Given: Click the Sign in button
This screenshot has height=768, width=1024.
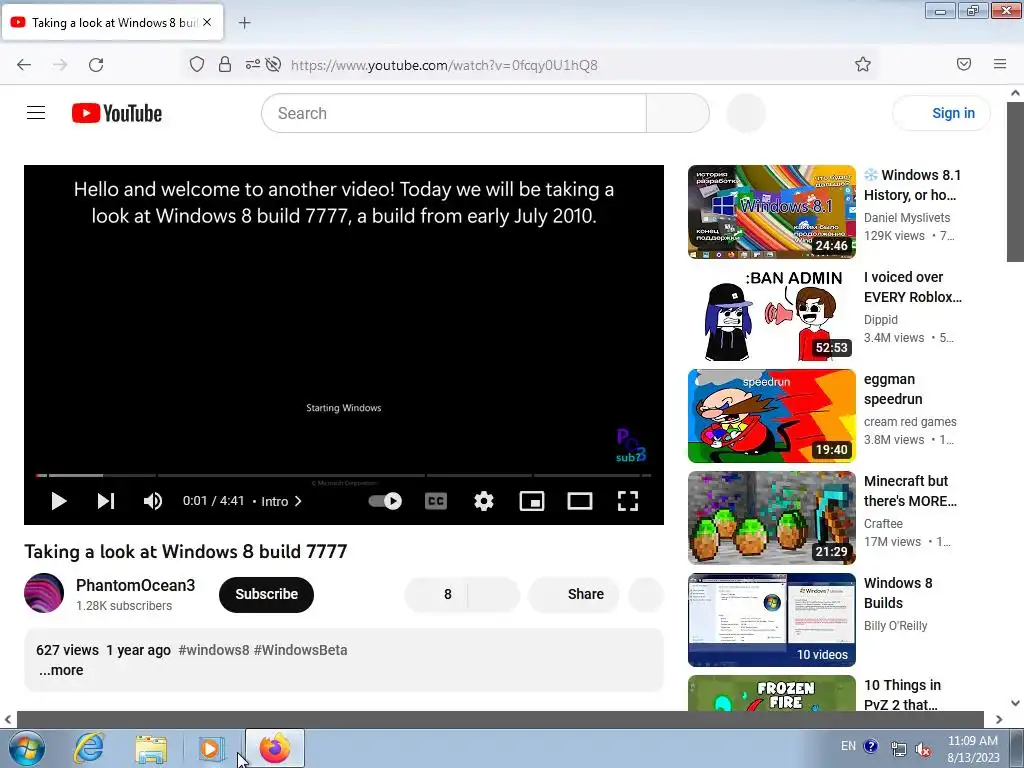Looking at the screenshot, I should pyautogui.click(x=942, y=113).
